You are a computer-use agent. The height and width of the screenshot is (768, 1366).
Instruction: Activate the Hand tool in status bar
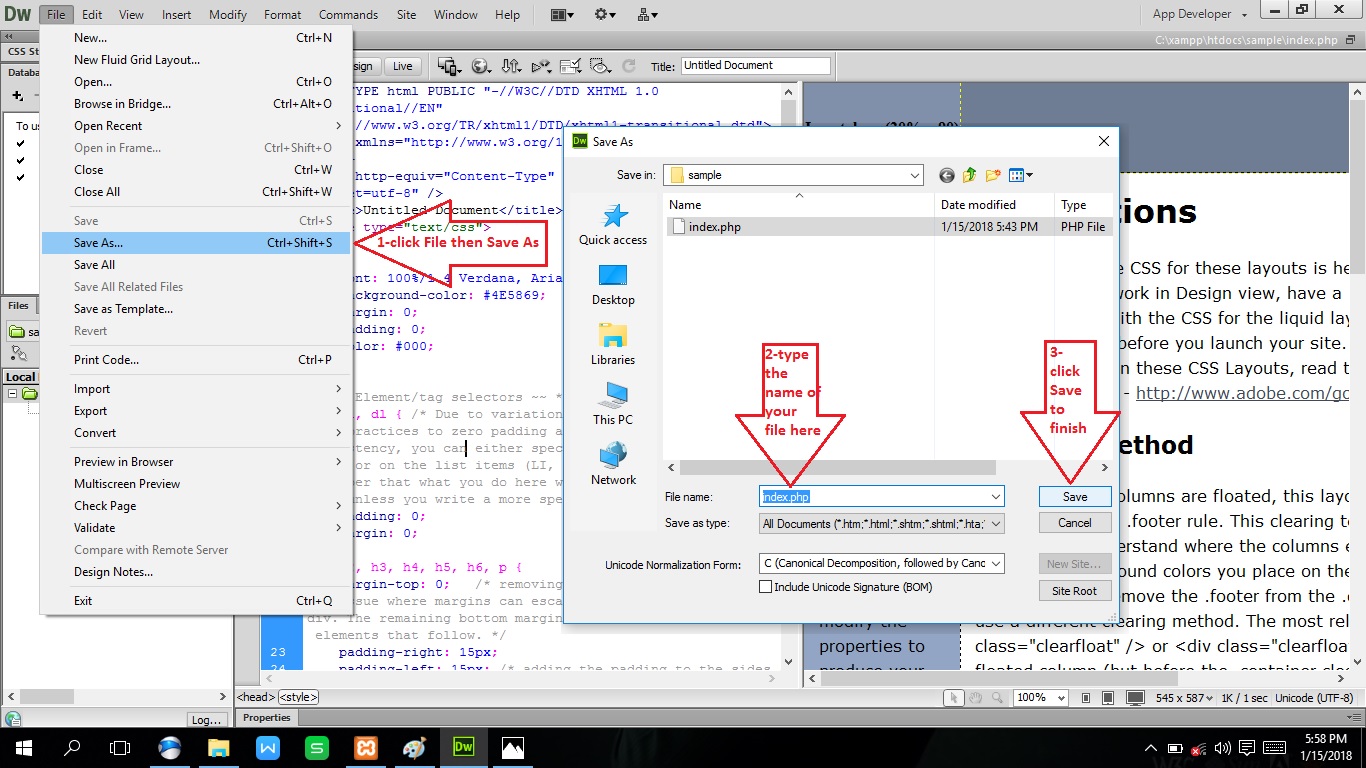click(974, 697)
